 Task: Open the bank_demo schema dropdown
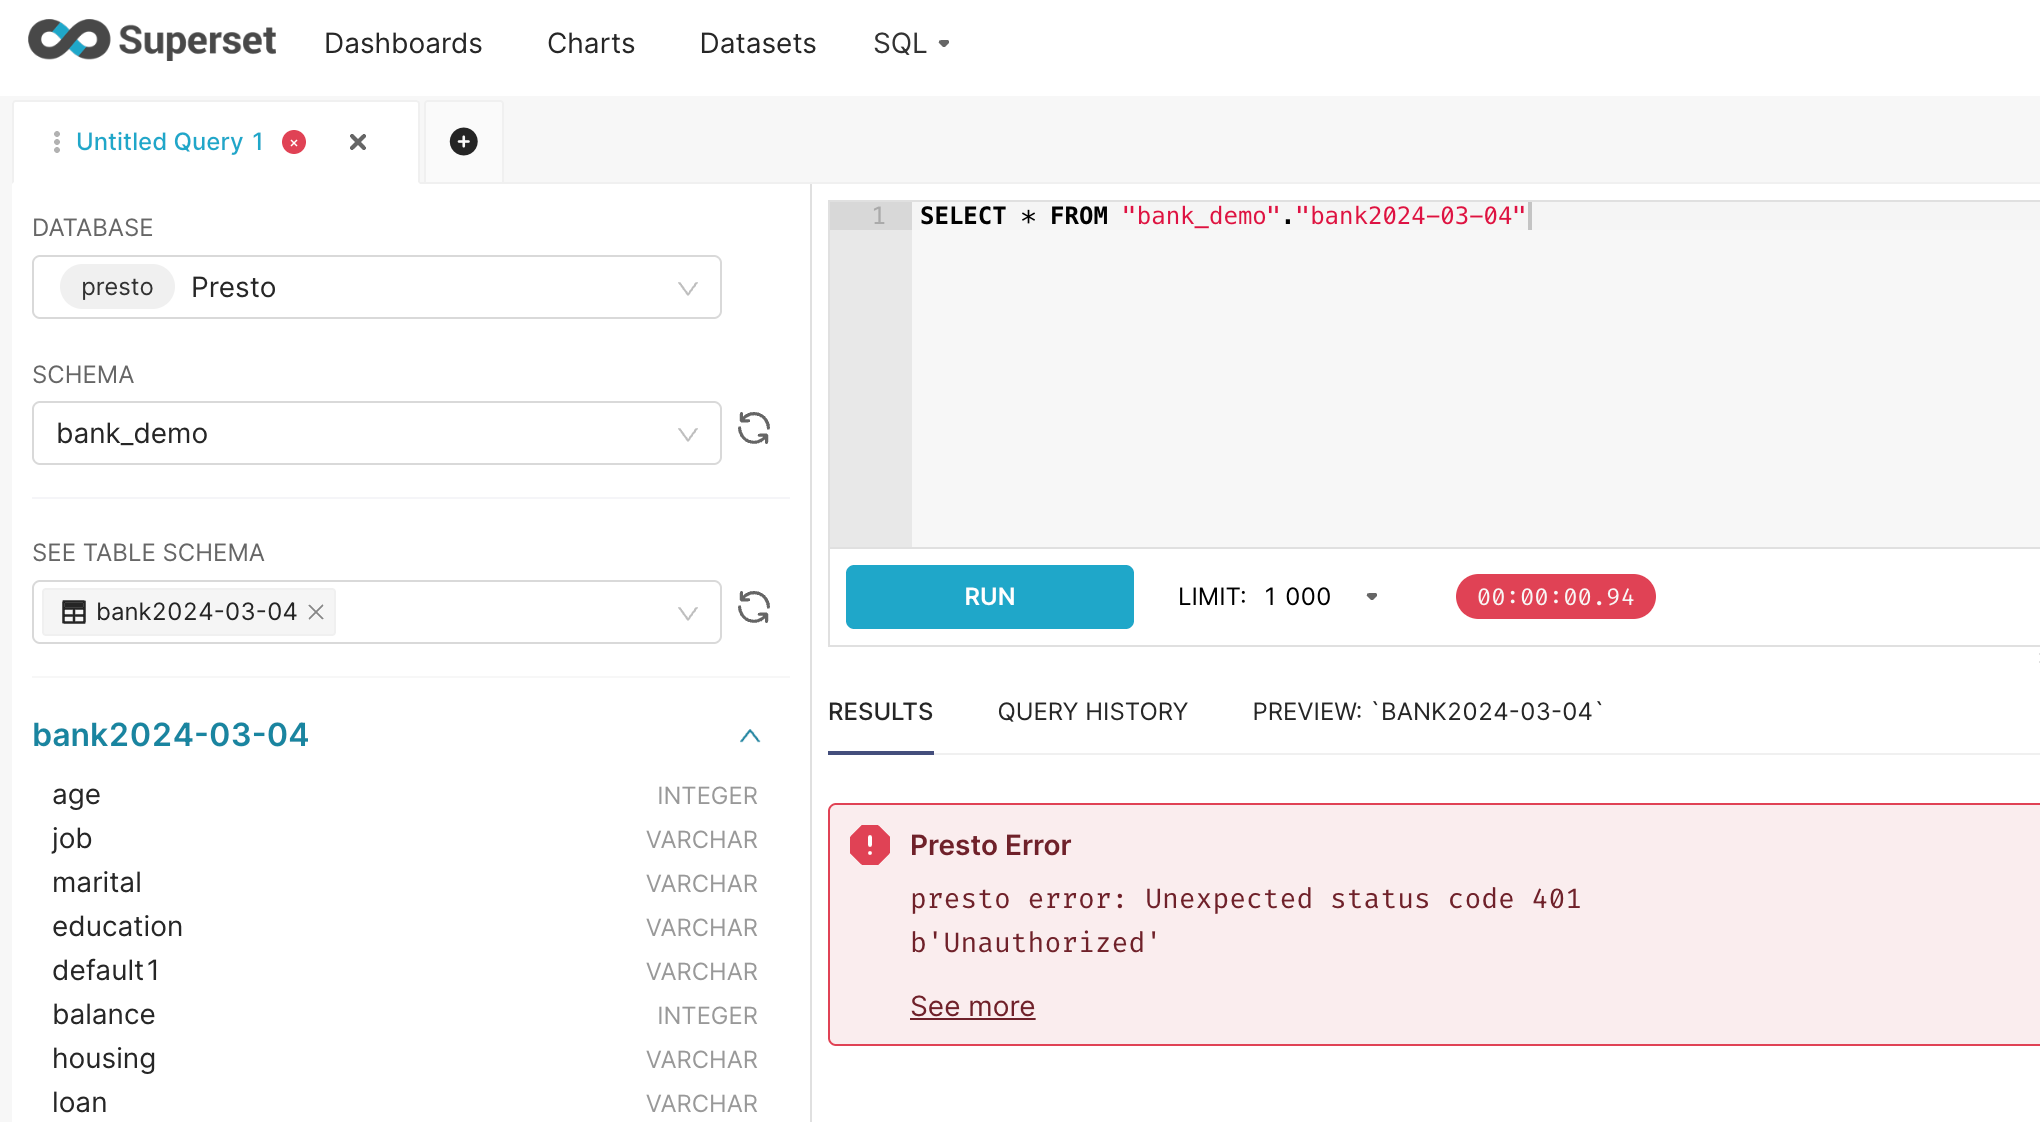[x=377, y=433]
